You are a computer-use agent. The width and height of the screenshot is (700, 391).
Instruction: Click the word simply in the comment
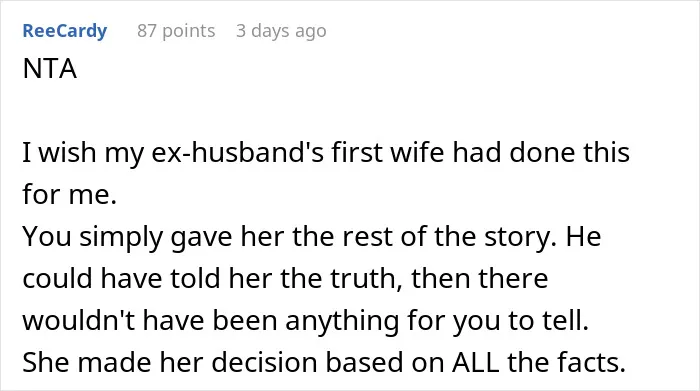(121, 237)
